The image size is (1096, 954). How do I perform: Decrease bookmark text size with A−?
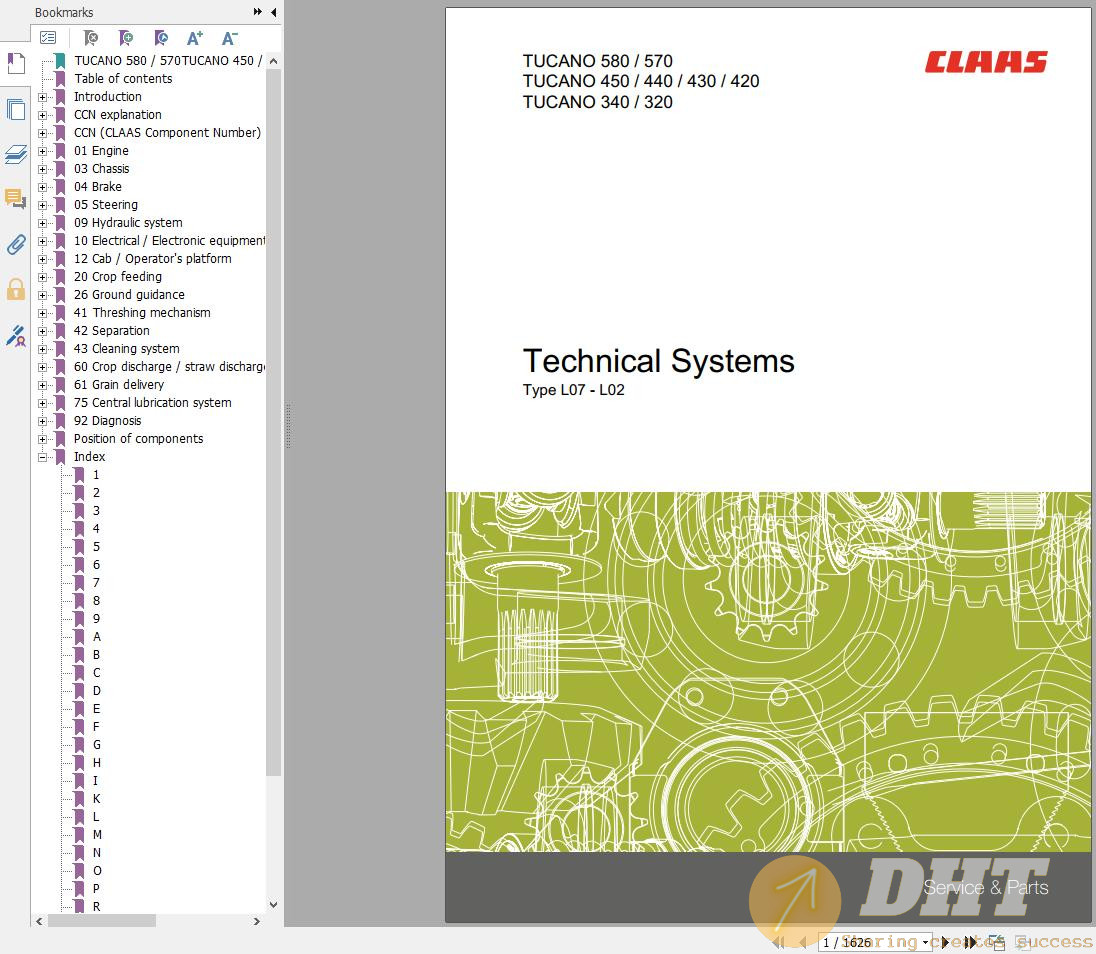click(x=230, y=38)
